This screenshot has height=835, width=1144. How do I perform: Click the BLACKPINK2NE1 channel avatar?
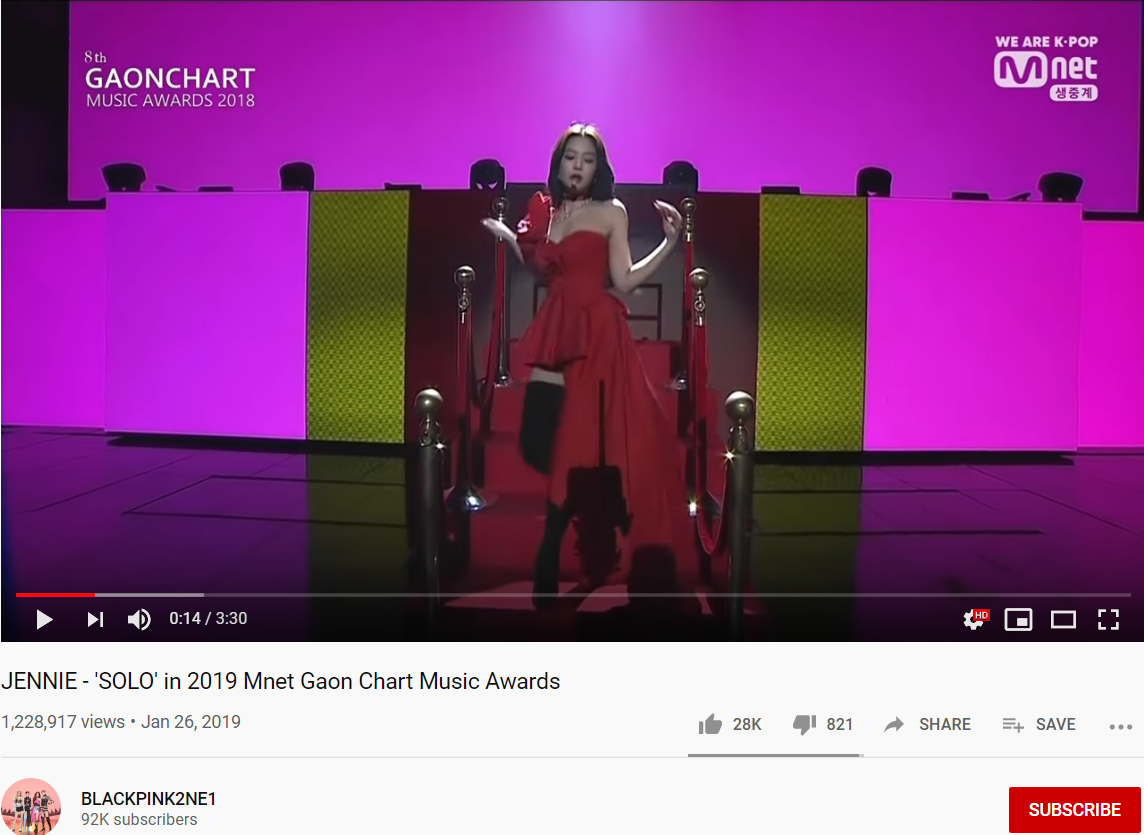click(31, 807)
